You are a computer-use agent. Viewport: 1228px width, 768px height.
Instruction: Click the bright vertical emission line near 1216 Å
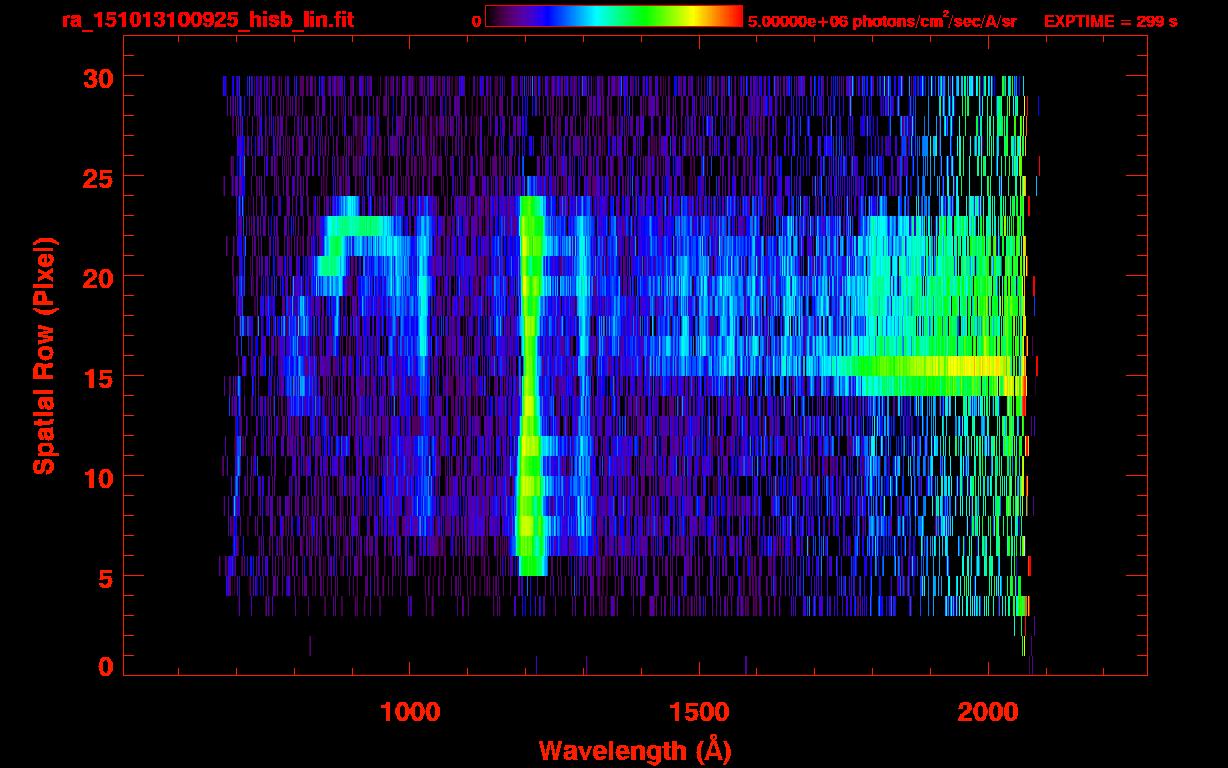pyautogui.click(x=530, y=386)
